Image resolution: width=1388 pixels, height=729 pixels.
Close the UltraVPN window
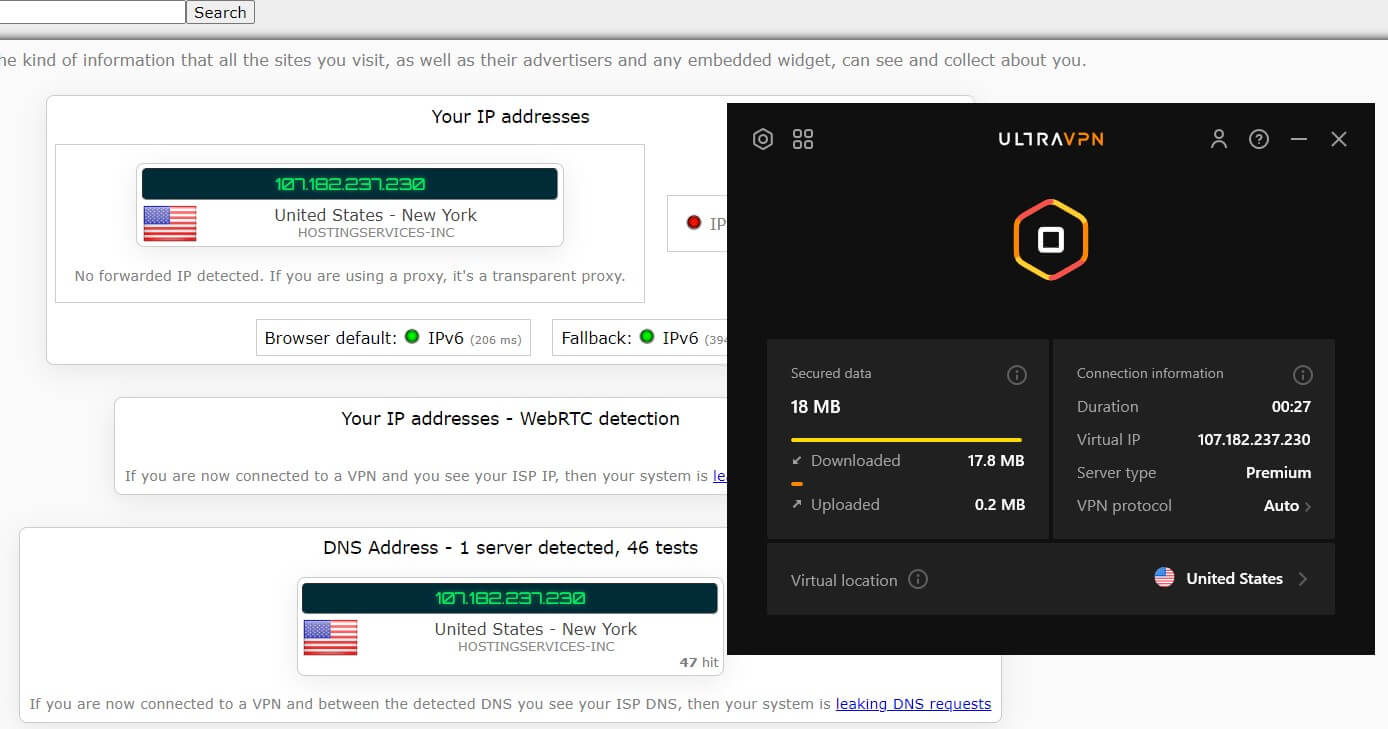tap(1339, 139)
